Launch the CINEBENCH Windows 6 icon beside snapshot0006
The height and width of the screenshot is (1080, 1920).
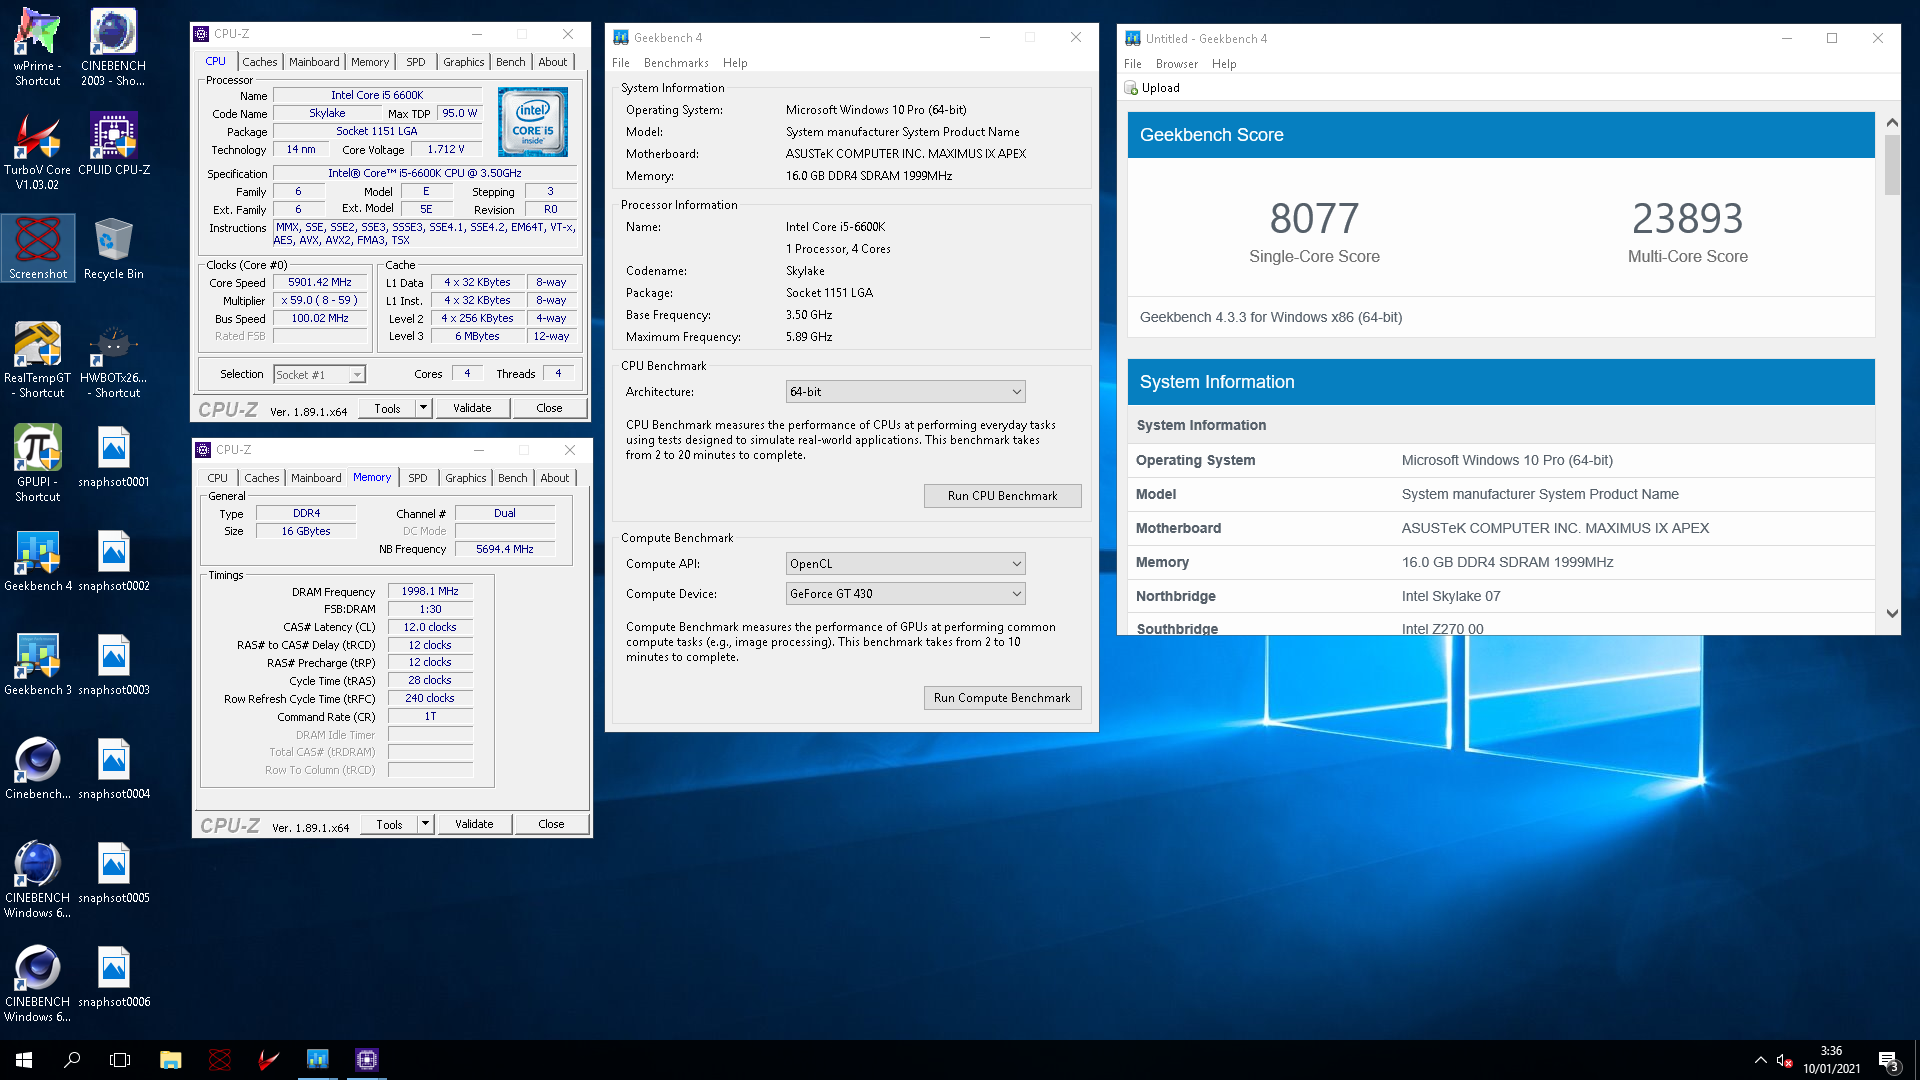point(38,983)
